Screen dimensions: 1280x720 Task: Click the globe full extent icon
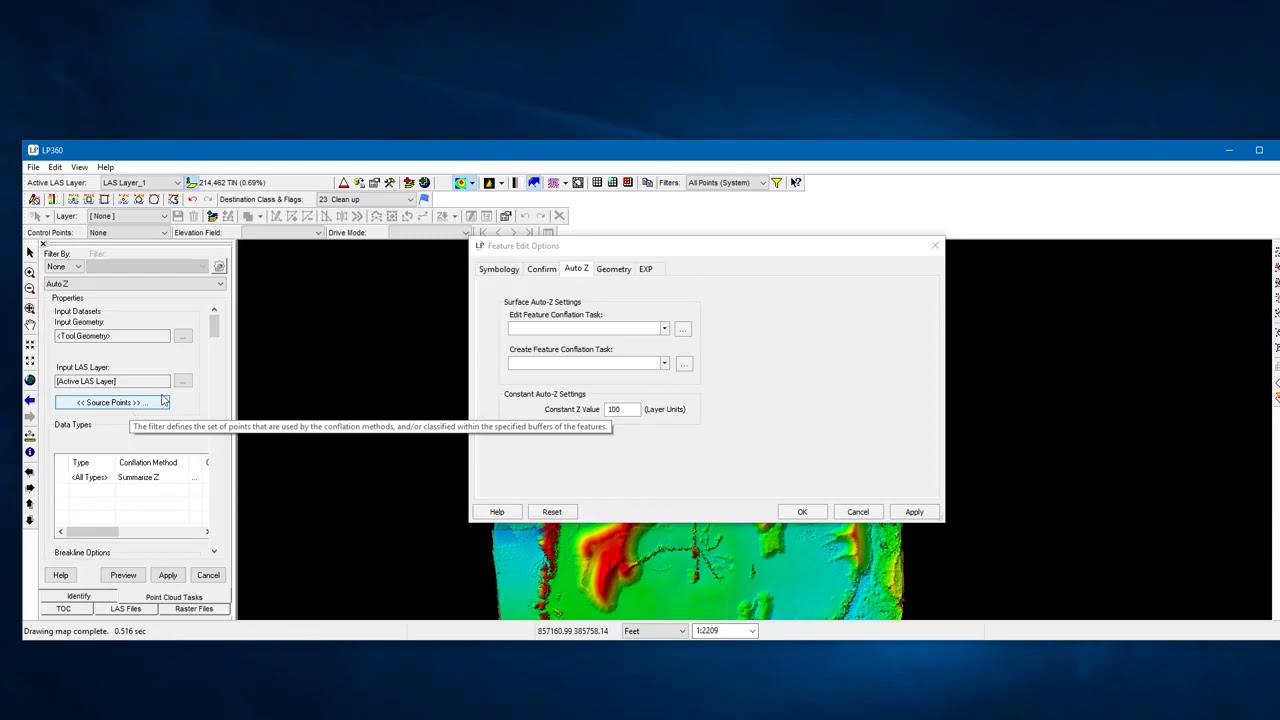point(30,380)
